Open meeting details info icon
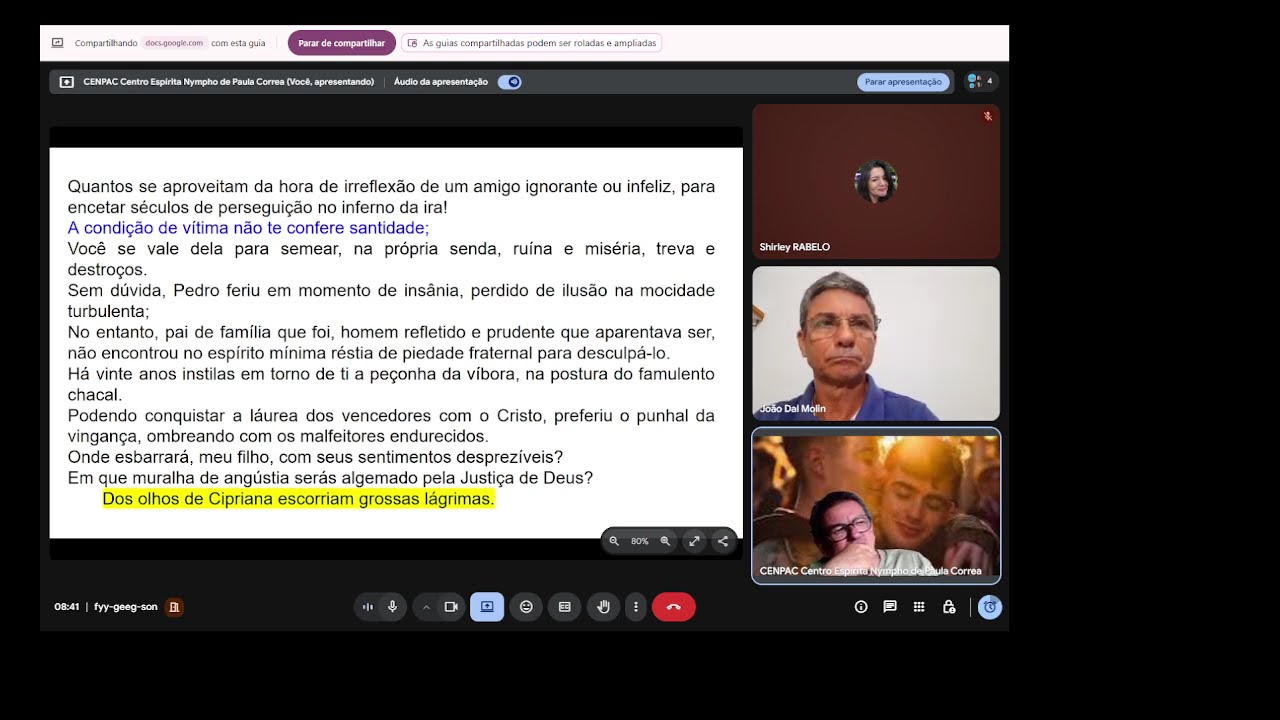The image size is (1280, 720). point(861,607)
